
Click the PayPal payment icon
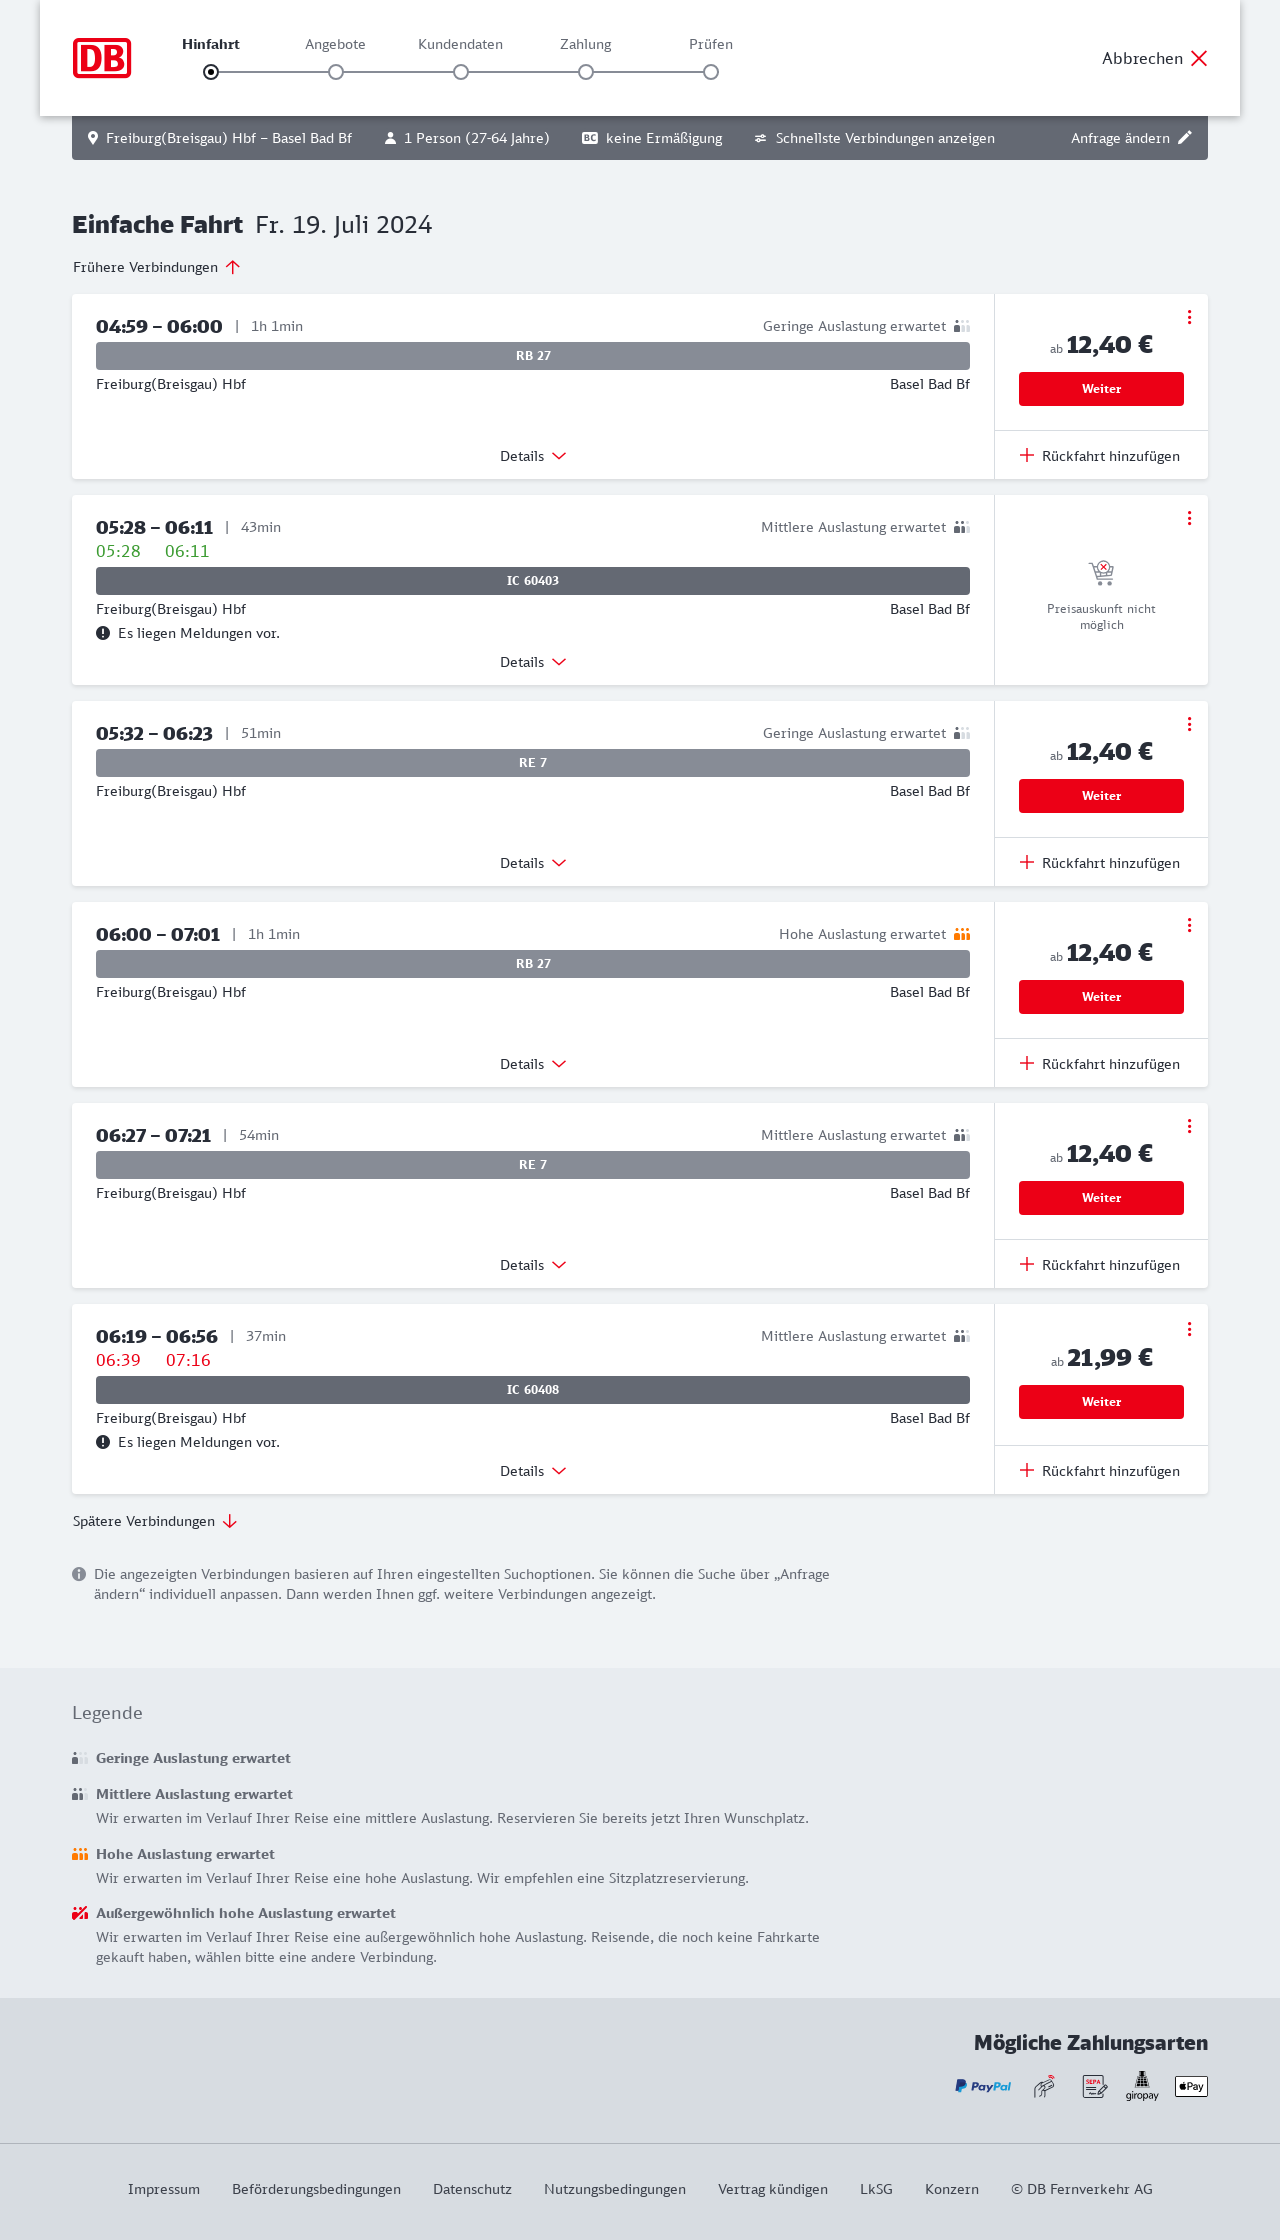tap(983, 2086)
